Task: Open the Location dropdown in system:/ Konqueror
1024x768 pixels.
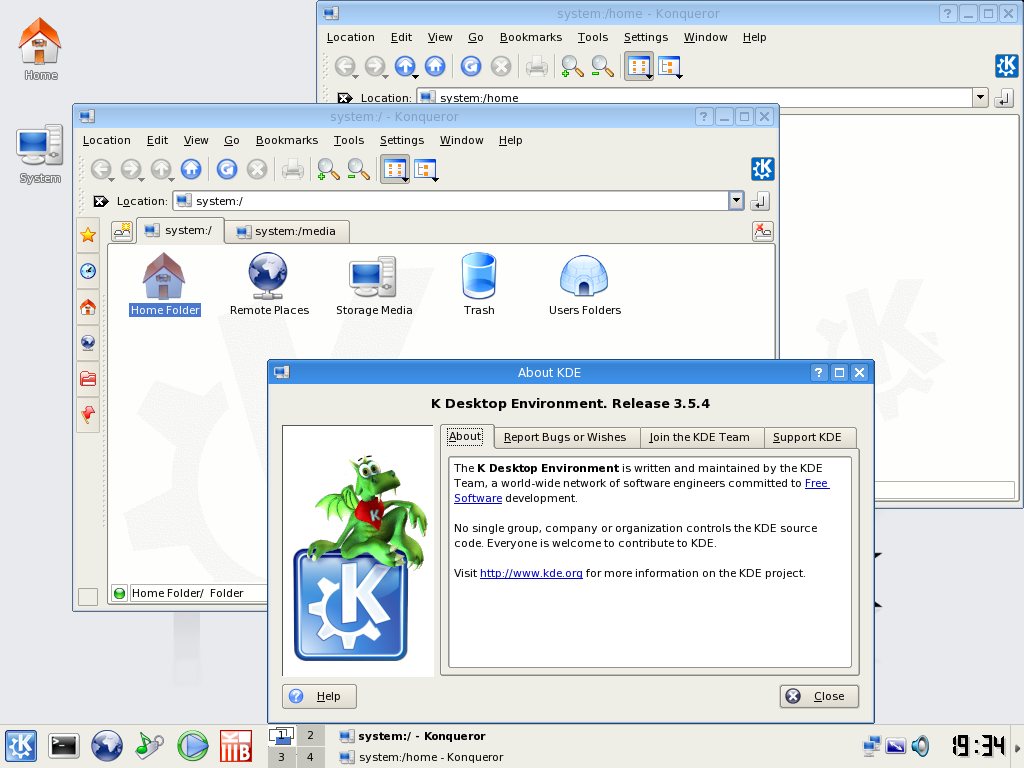Action: click(736, 200)
